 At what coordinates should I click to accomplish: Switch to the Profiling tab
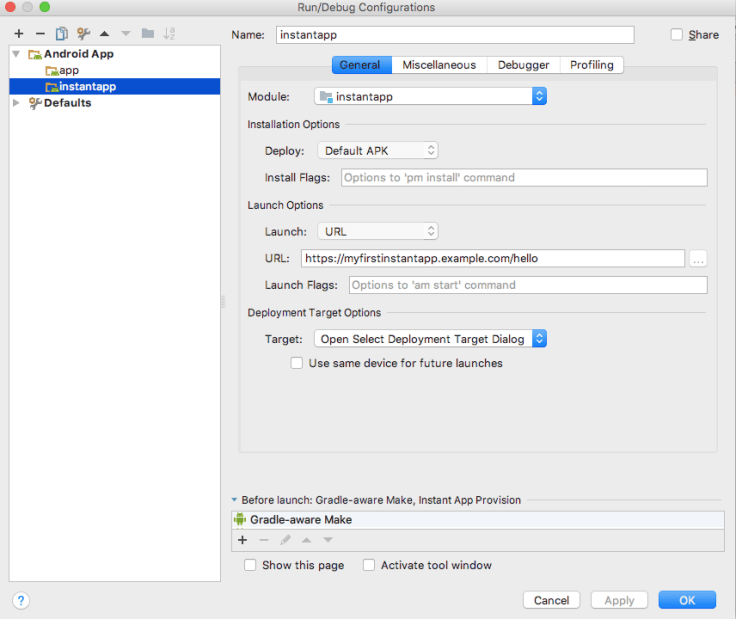click(591, 65)
